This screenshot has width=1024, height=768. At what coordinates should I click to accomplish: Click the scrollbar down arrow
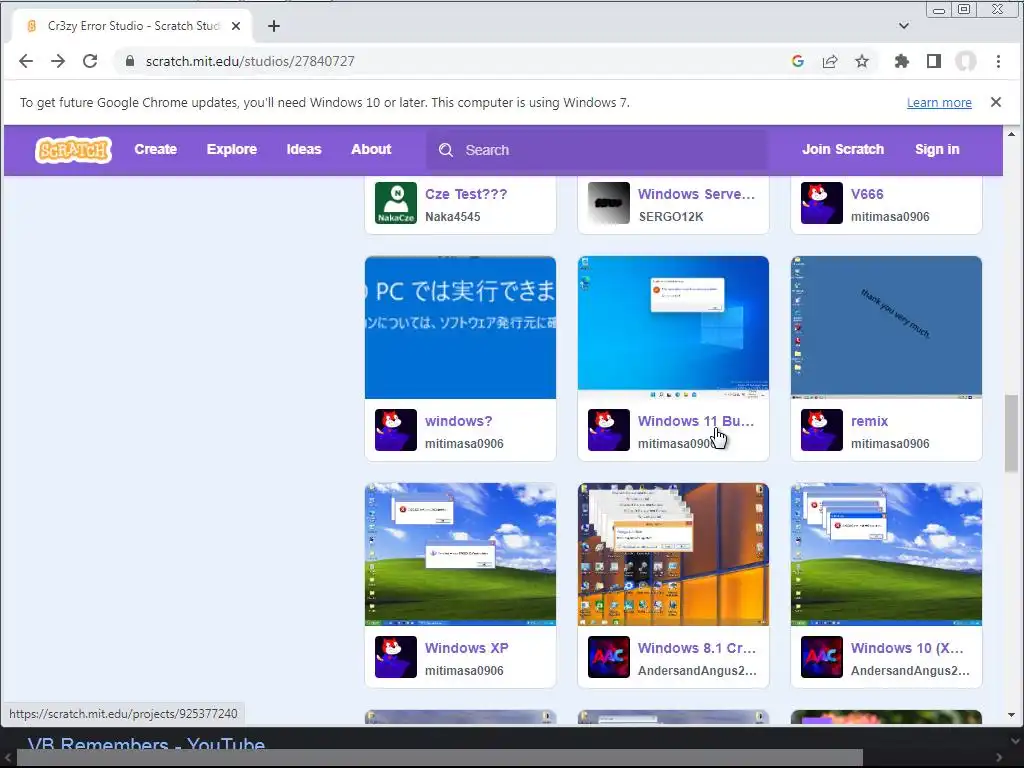[x=1012, y=715]
